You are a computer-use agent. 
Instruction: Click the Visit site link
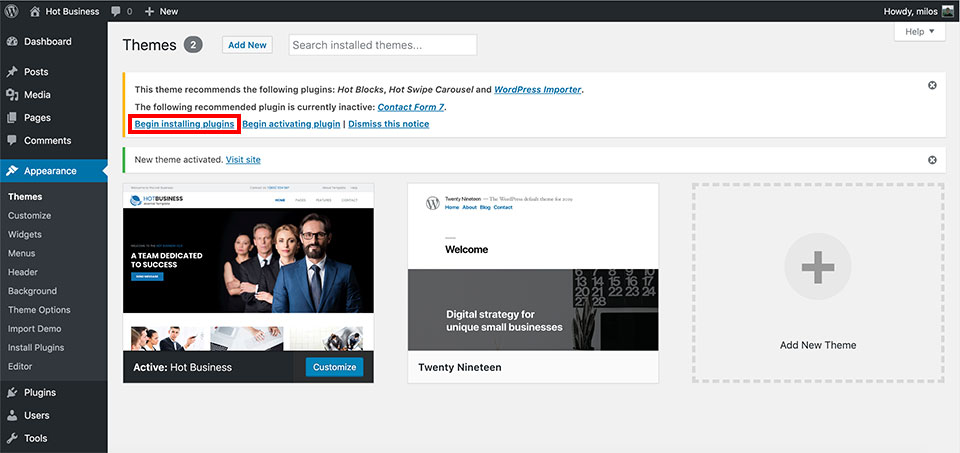click(x=243, y=160)
